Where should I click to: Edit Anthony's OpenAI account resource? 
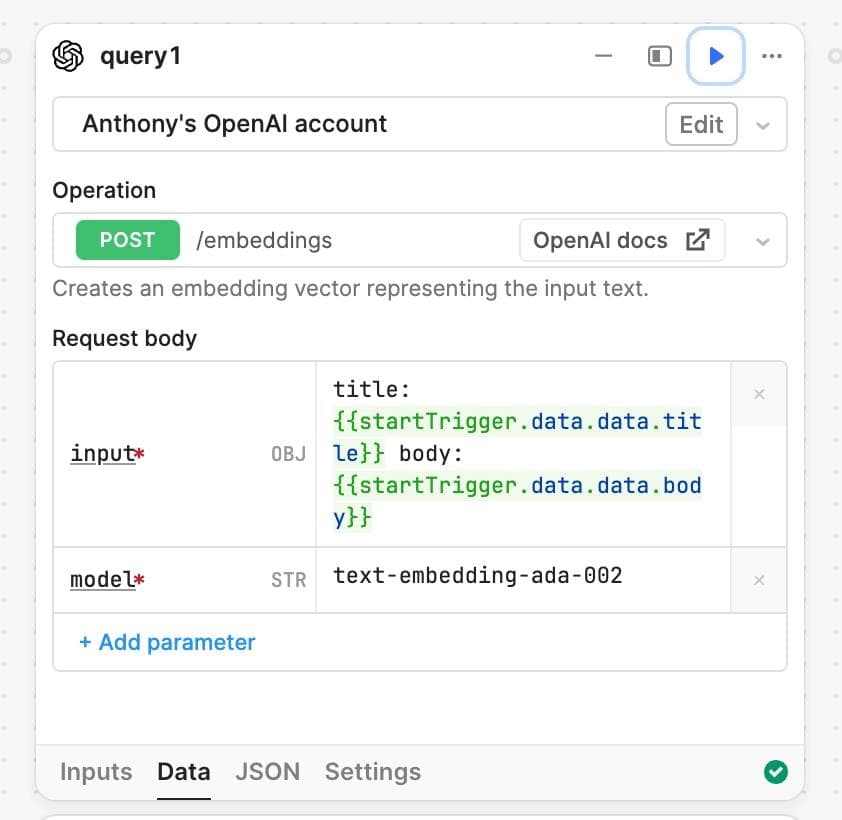click(x=701, y=124)
